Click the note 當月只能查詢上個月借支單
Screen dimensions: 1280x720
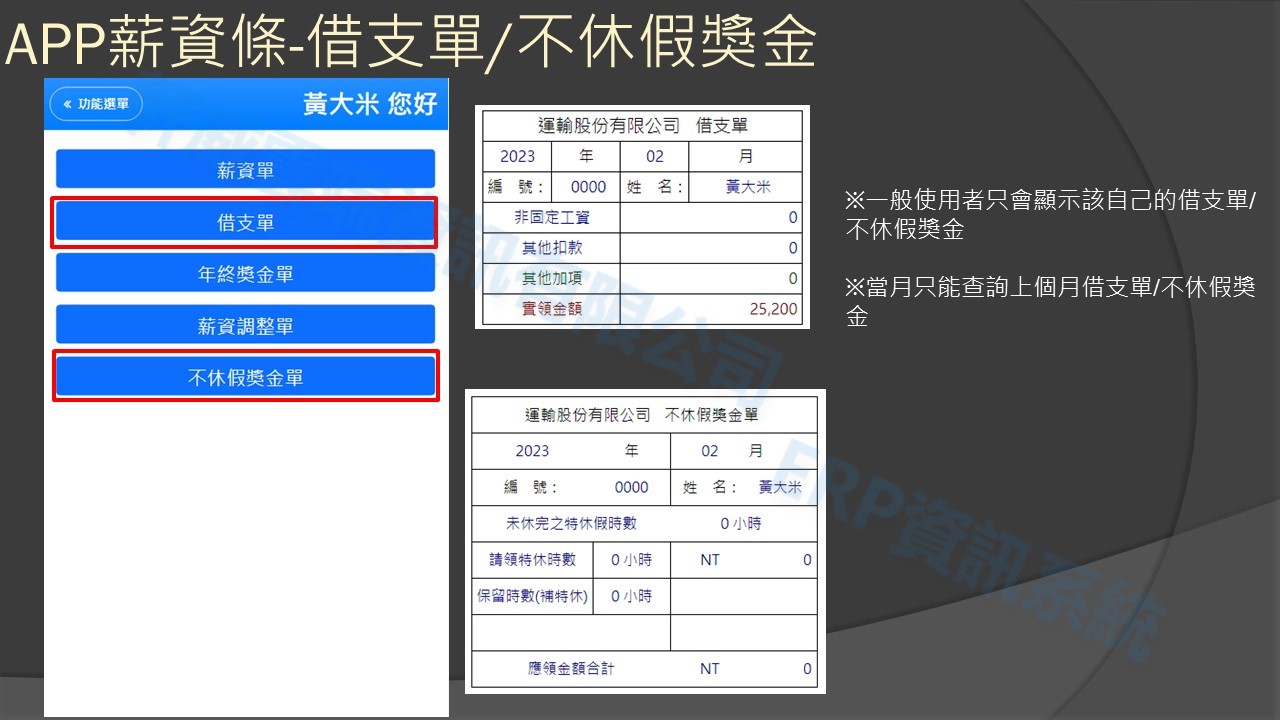tap(1050, 302)
